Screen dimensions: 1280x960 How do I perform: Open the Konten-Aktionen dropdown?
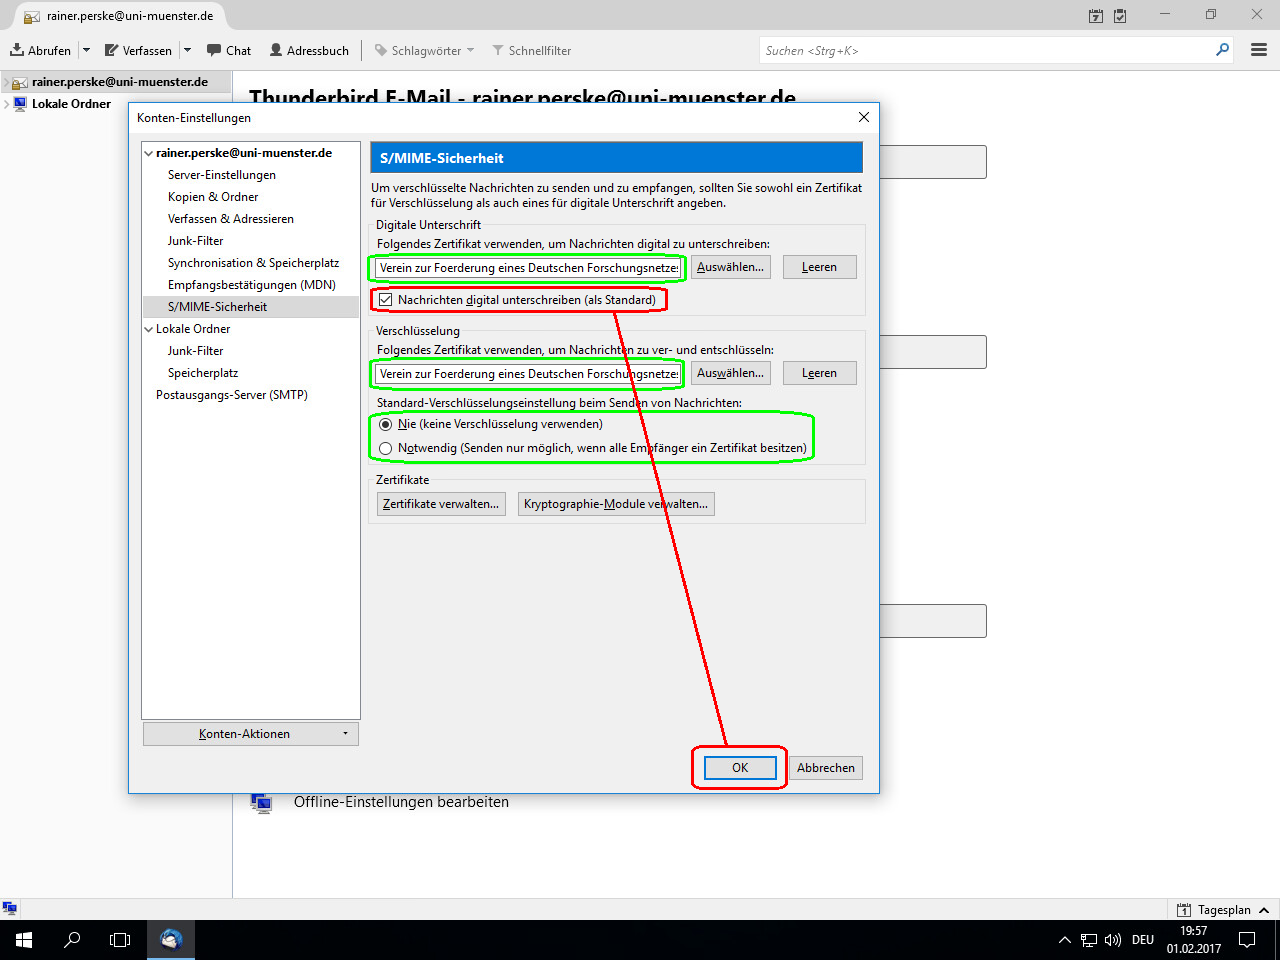click(x=250, y=734)
